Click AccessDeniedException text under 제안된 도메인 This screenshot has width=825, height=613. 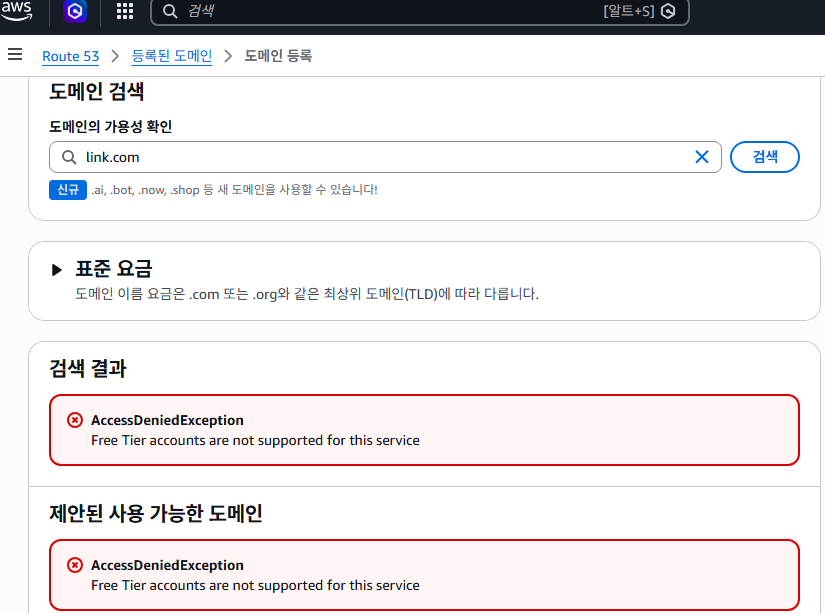click(167, 565)
